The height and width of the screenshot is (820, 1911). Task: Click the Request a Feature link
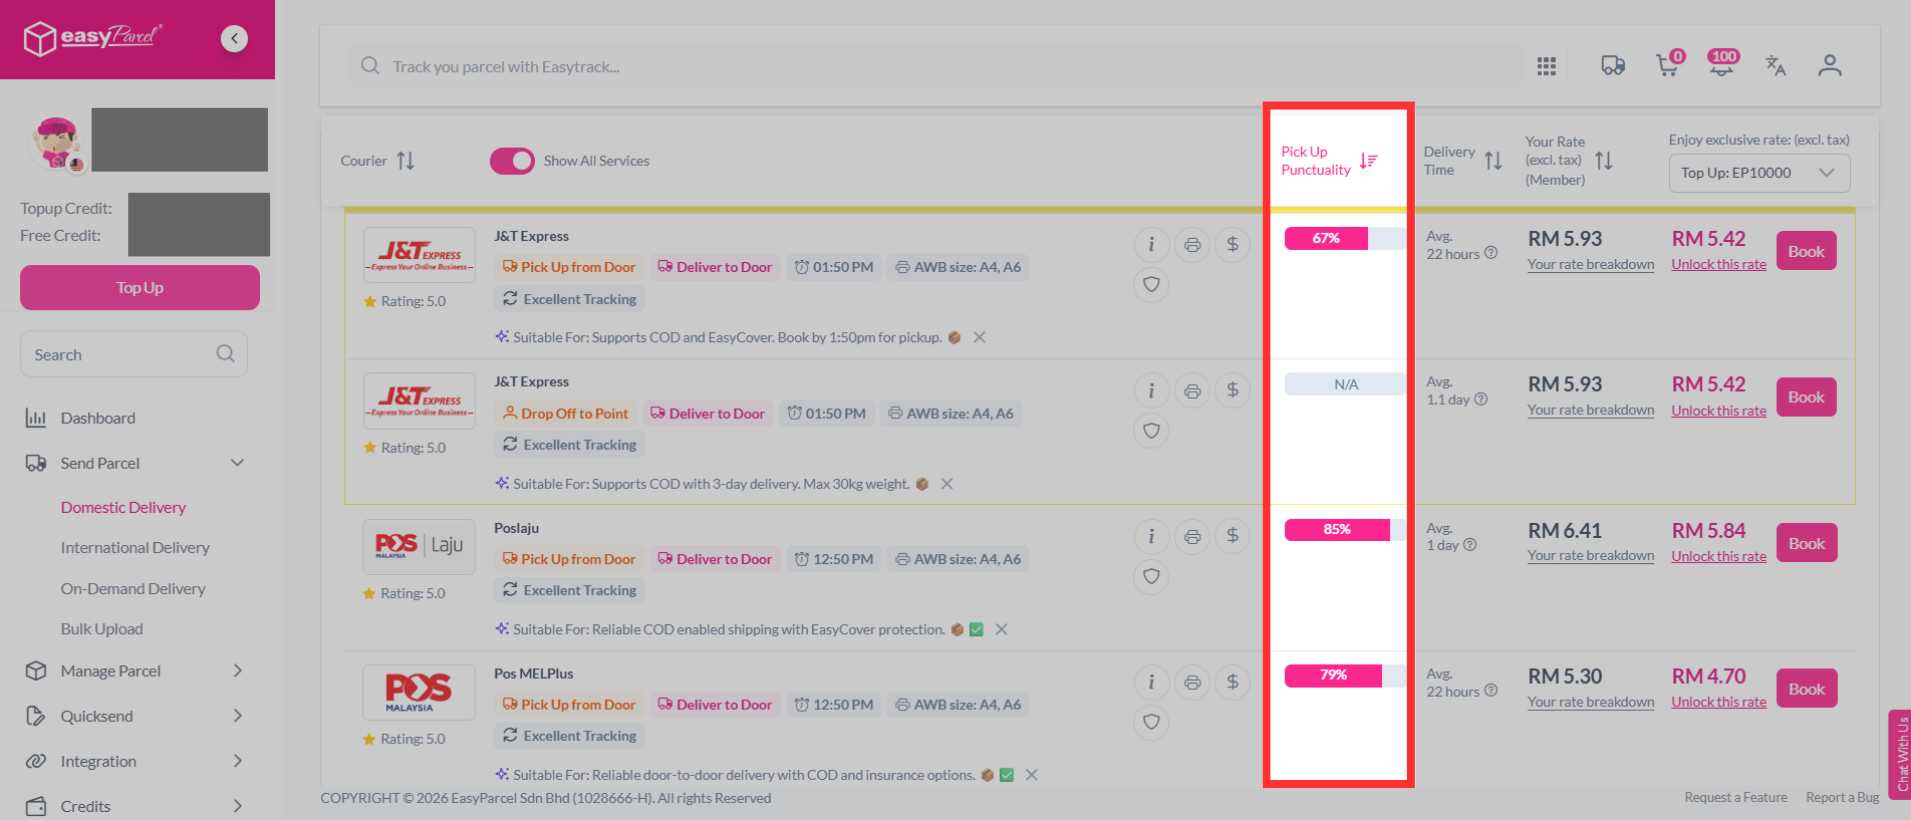[x=1736, y=797]
